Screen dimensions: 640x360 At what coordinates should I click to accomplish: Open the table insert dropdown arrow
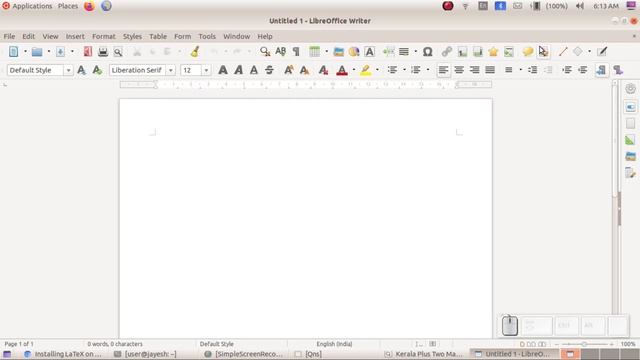(327, 51)
